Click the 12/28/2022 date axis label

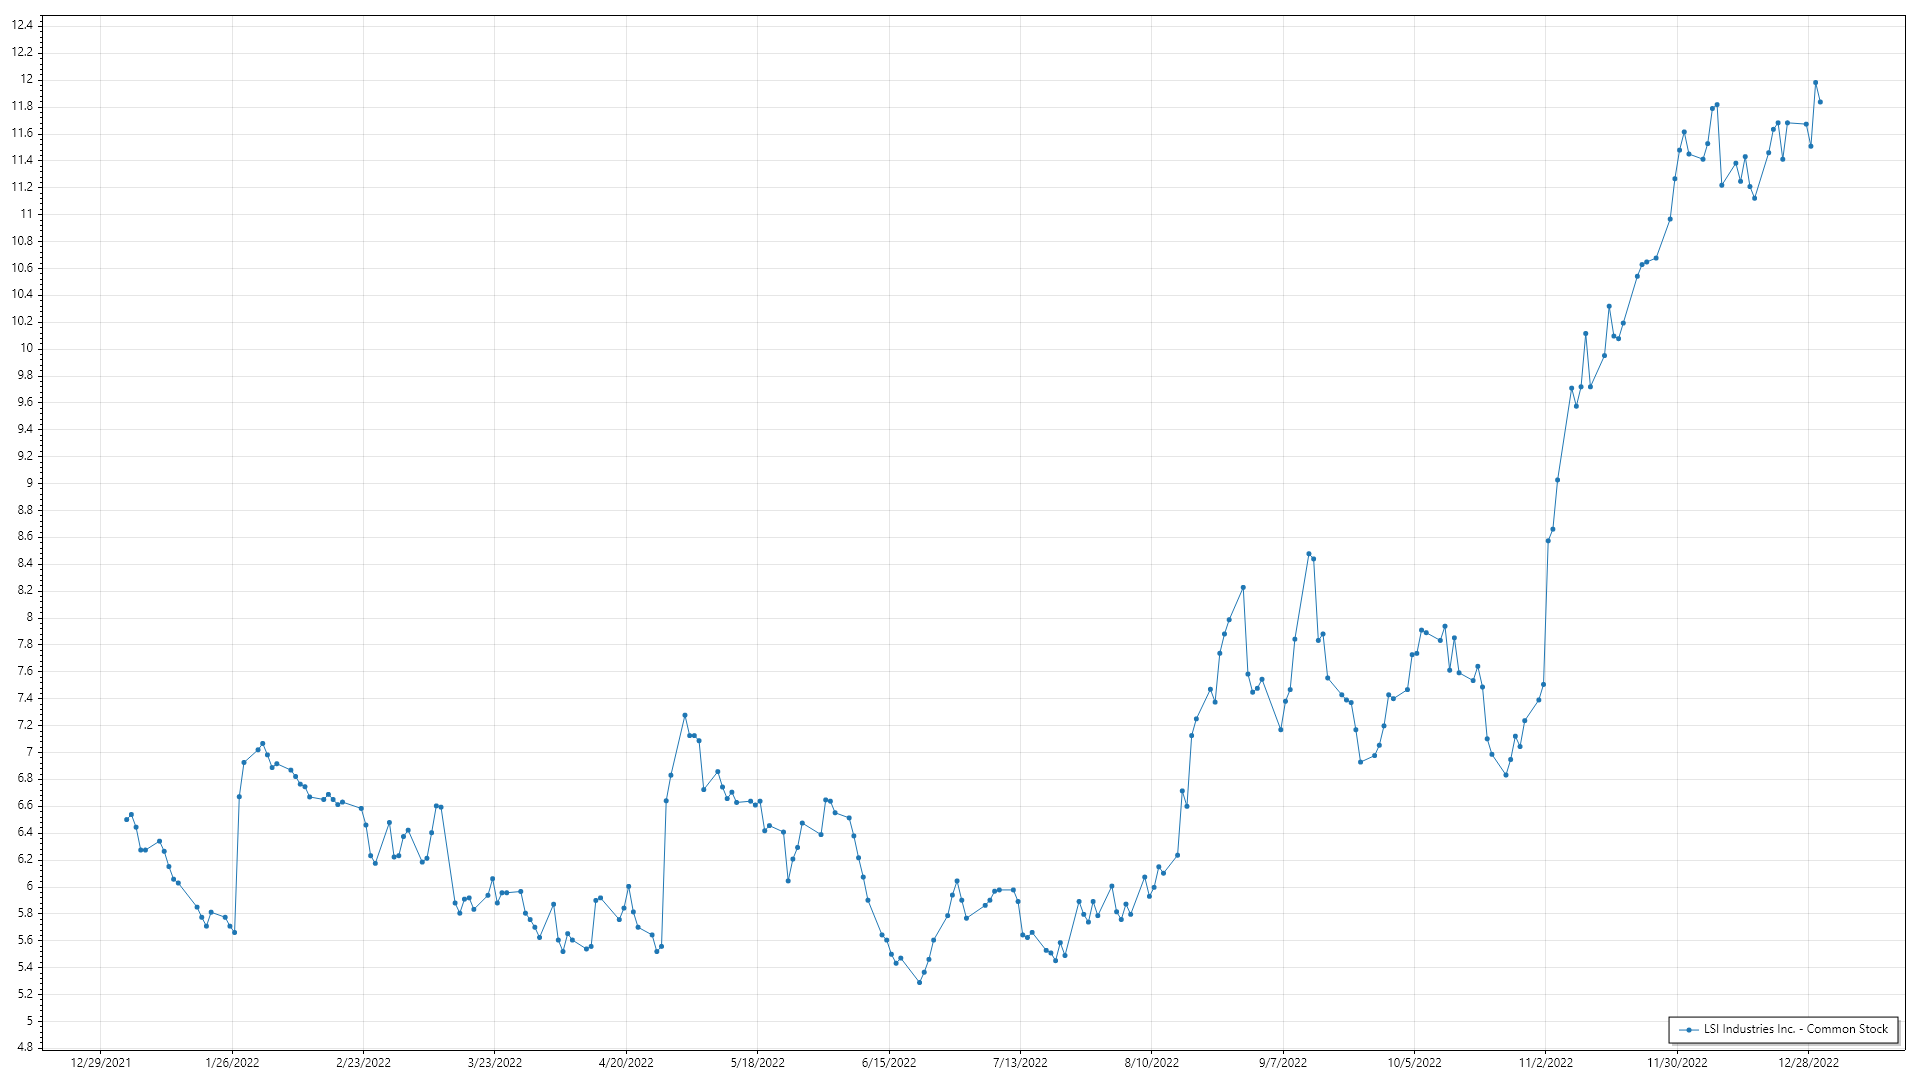[x=1808, y=1063]
